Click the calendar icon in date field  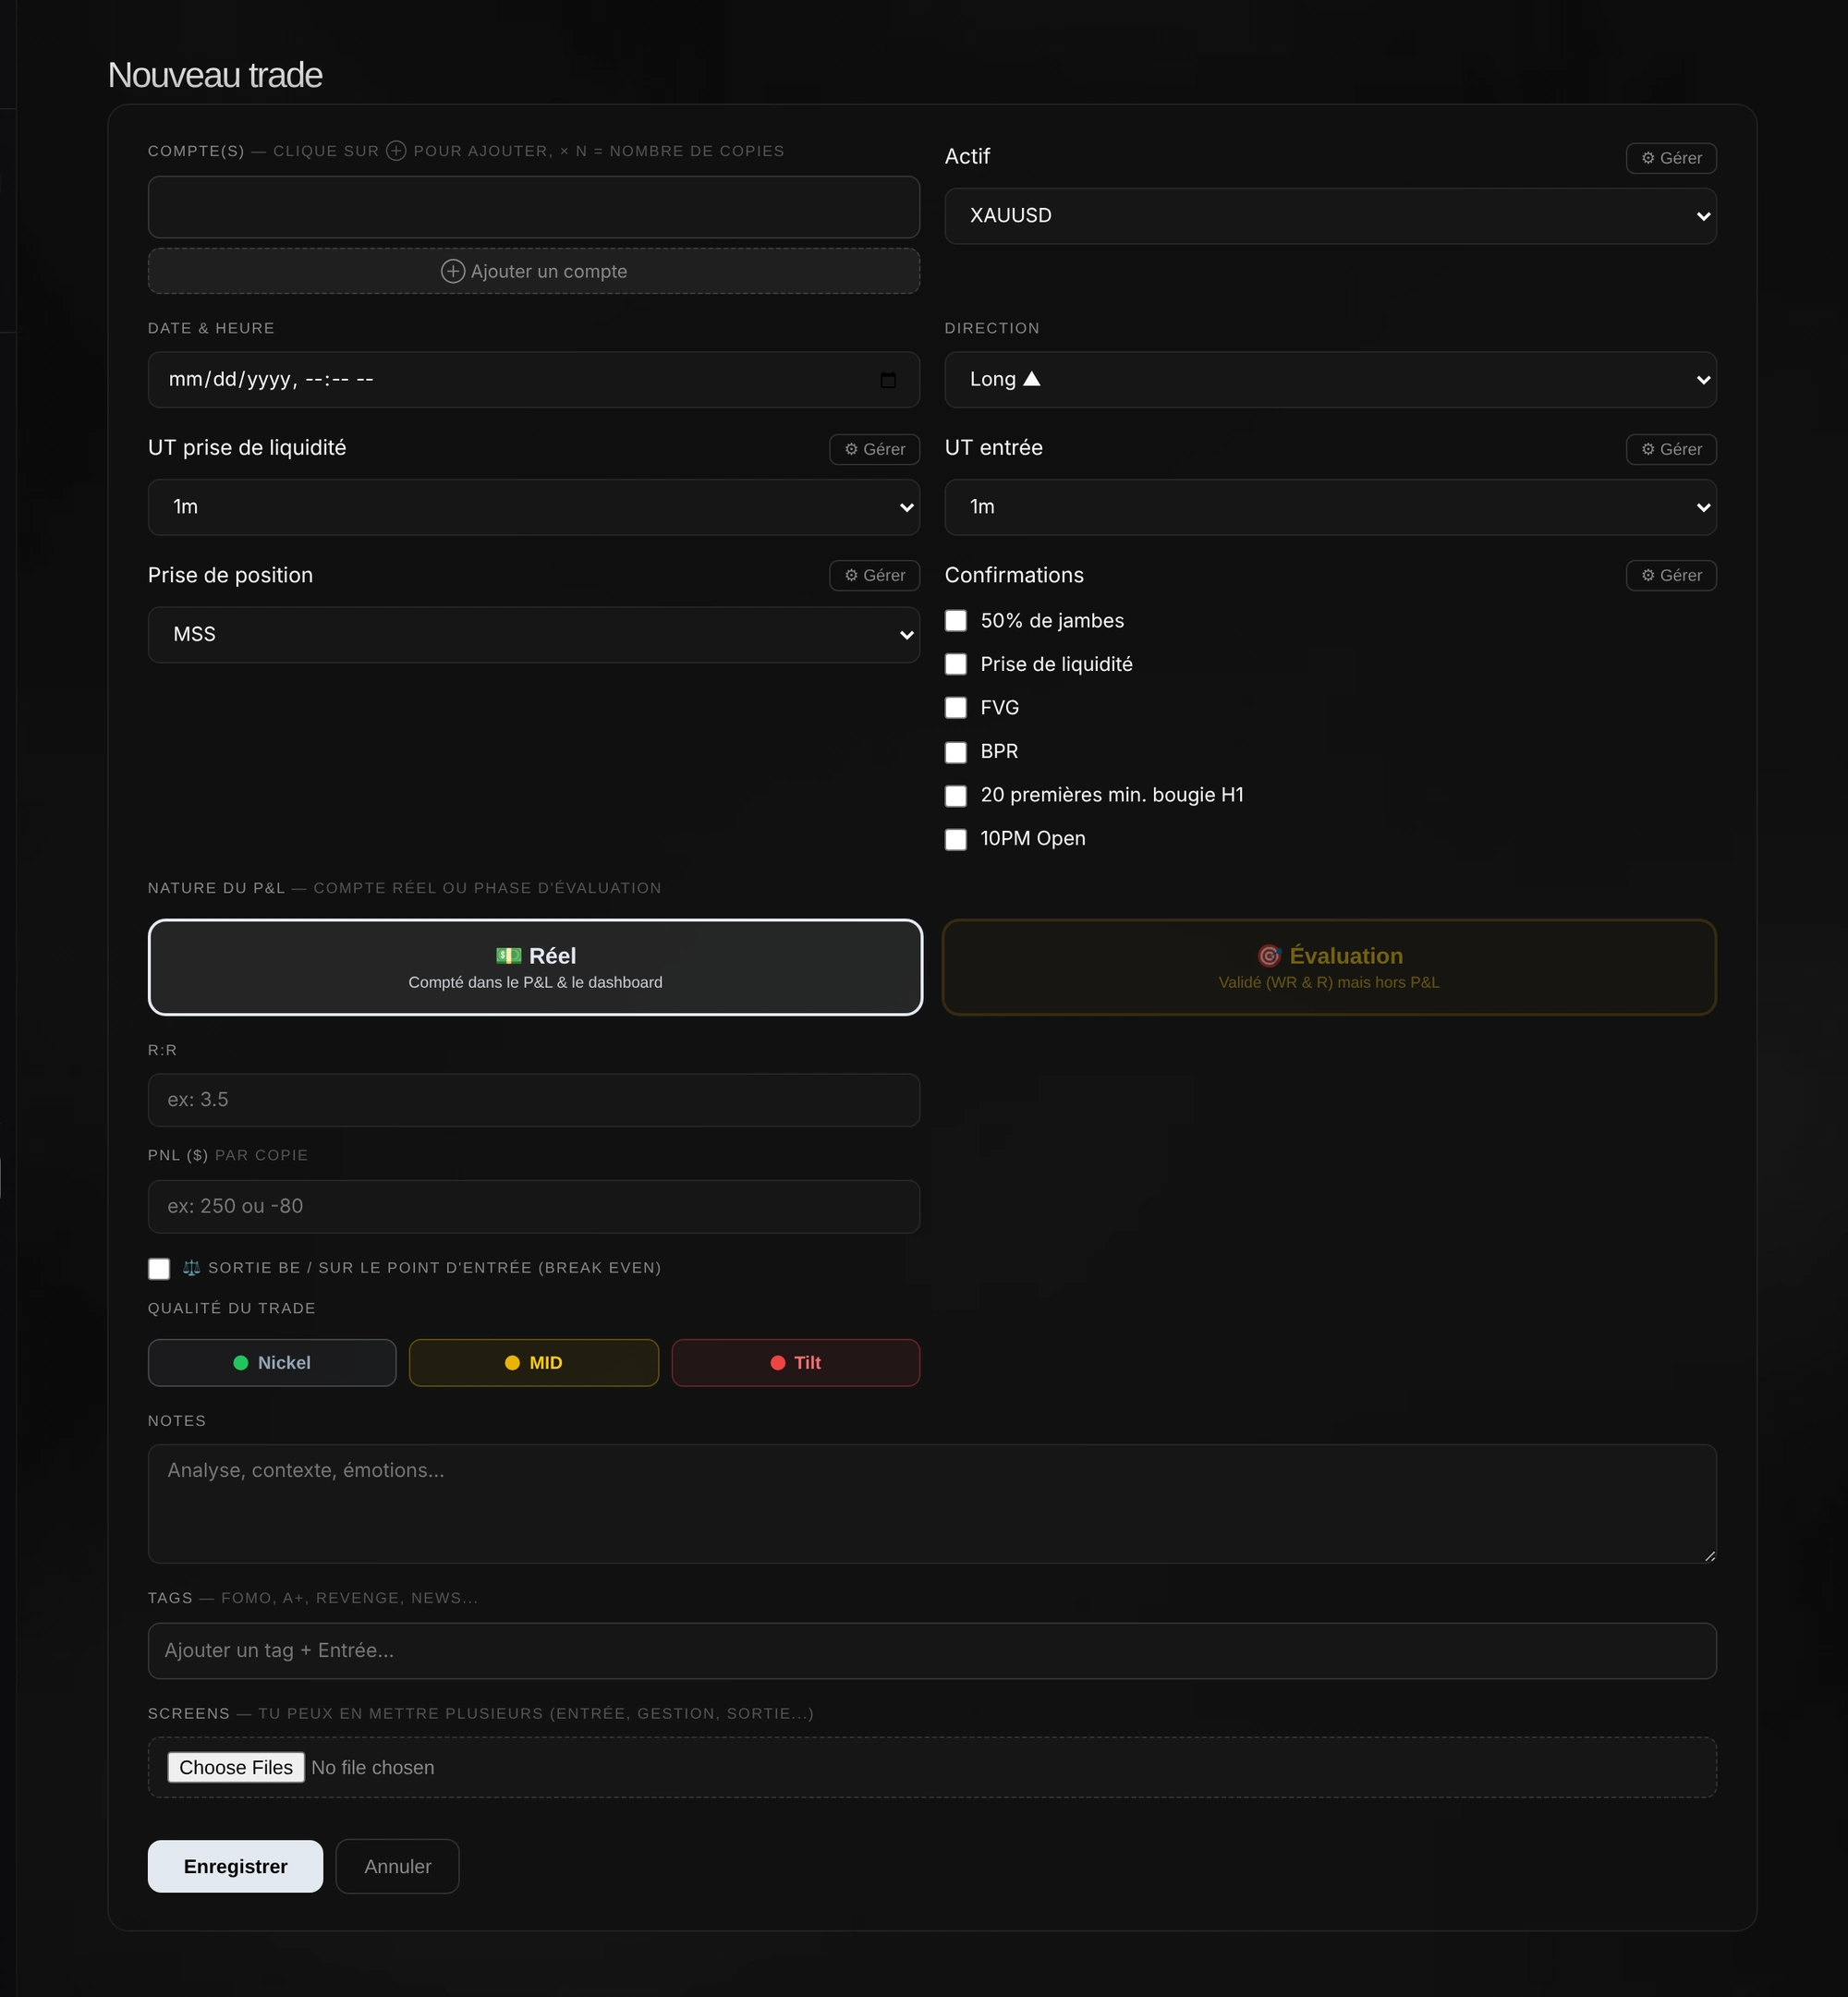888,380
